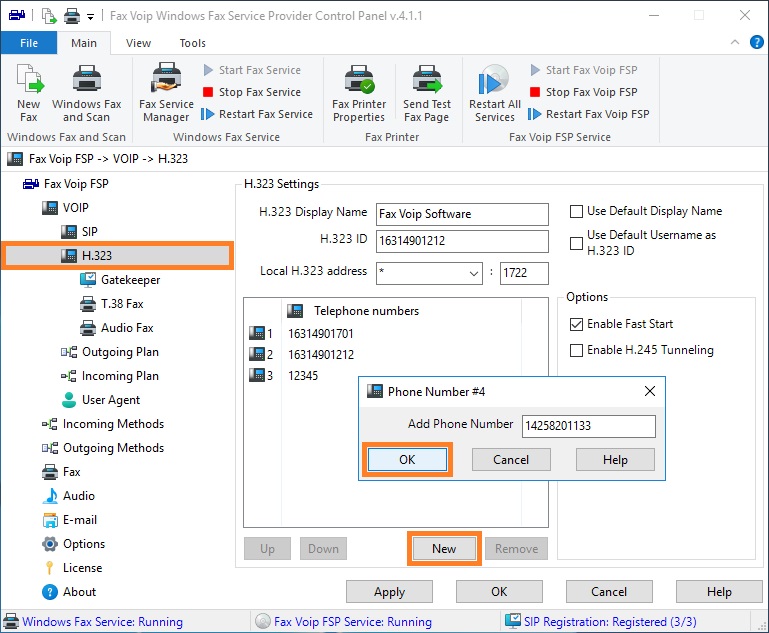The image size is (769, 633).
Task: Select Incoming Plan in tree
Action: (110, 376)
